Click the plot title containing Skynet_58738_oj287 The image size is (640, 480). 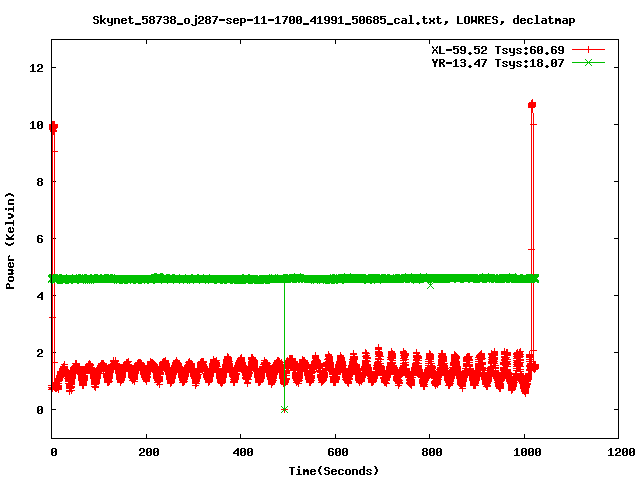[x=333, y=20]
